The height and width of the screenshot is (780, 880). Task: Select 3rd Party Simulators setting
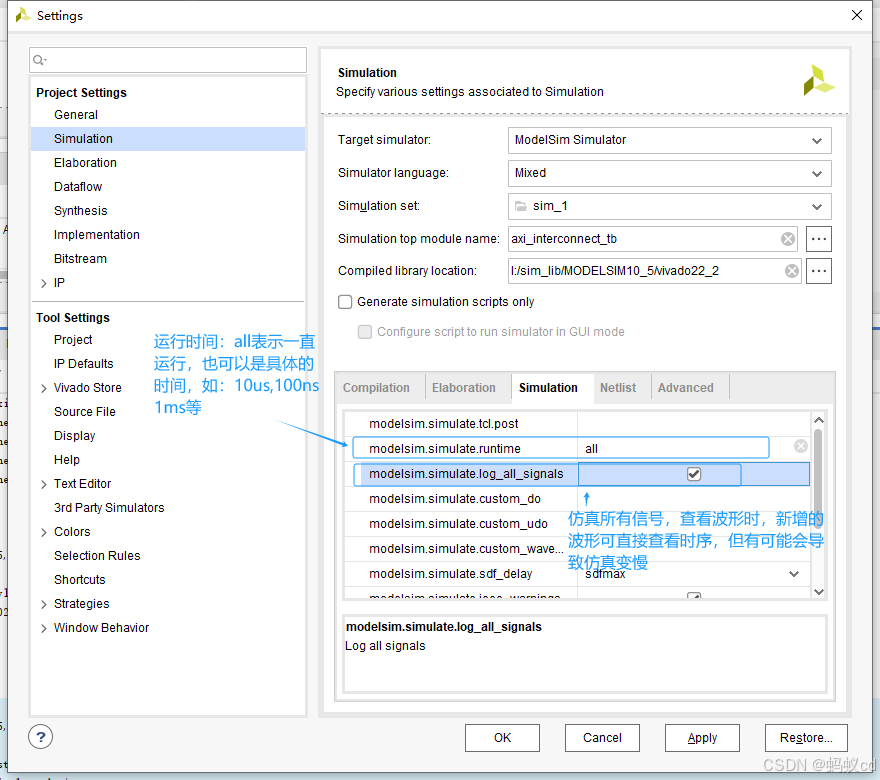[x=109, y=508]
